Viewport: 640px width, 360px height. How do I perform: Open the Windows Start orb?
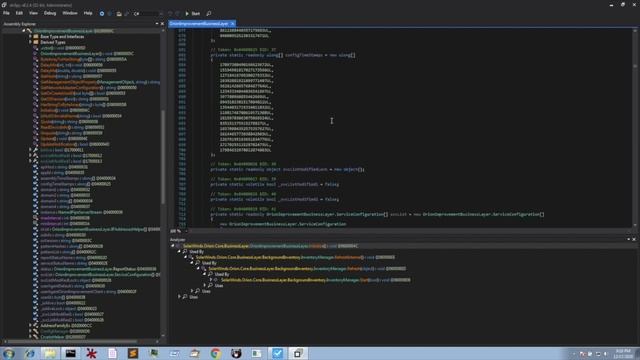coord(9,353)
